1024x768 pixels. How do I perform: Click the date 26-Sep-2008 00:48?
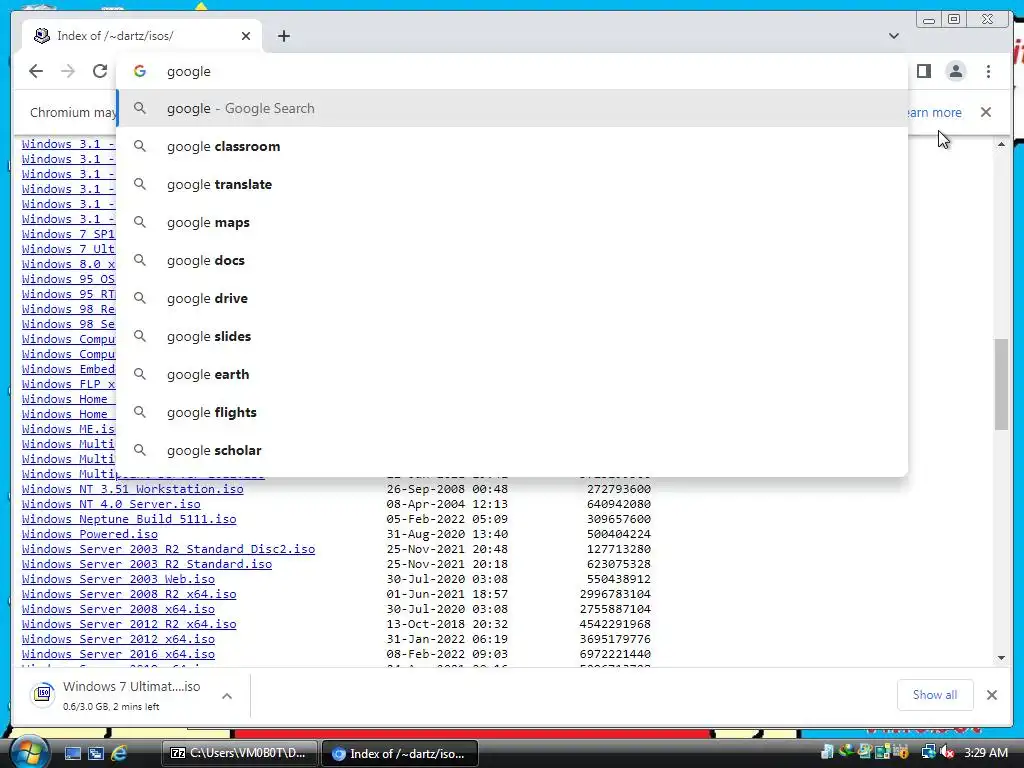click(447, 489)
